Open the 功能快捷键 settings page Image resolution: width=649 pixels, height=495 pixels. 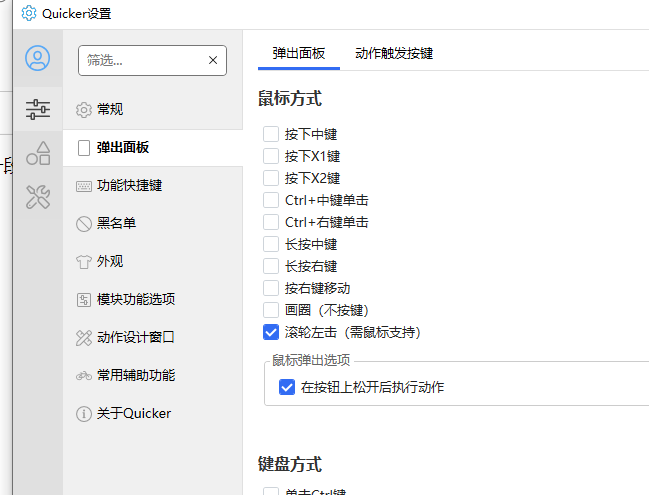pyautogui.click(x=153, y=186)
